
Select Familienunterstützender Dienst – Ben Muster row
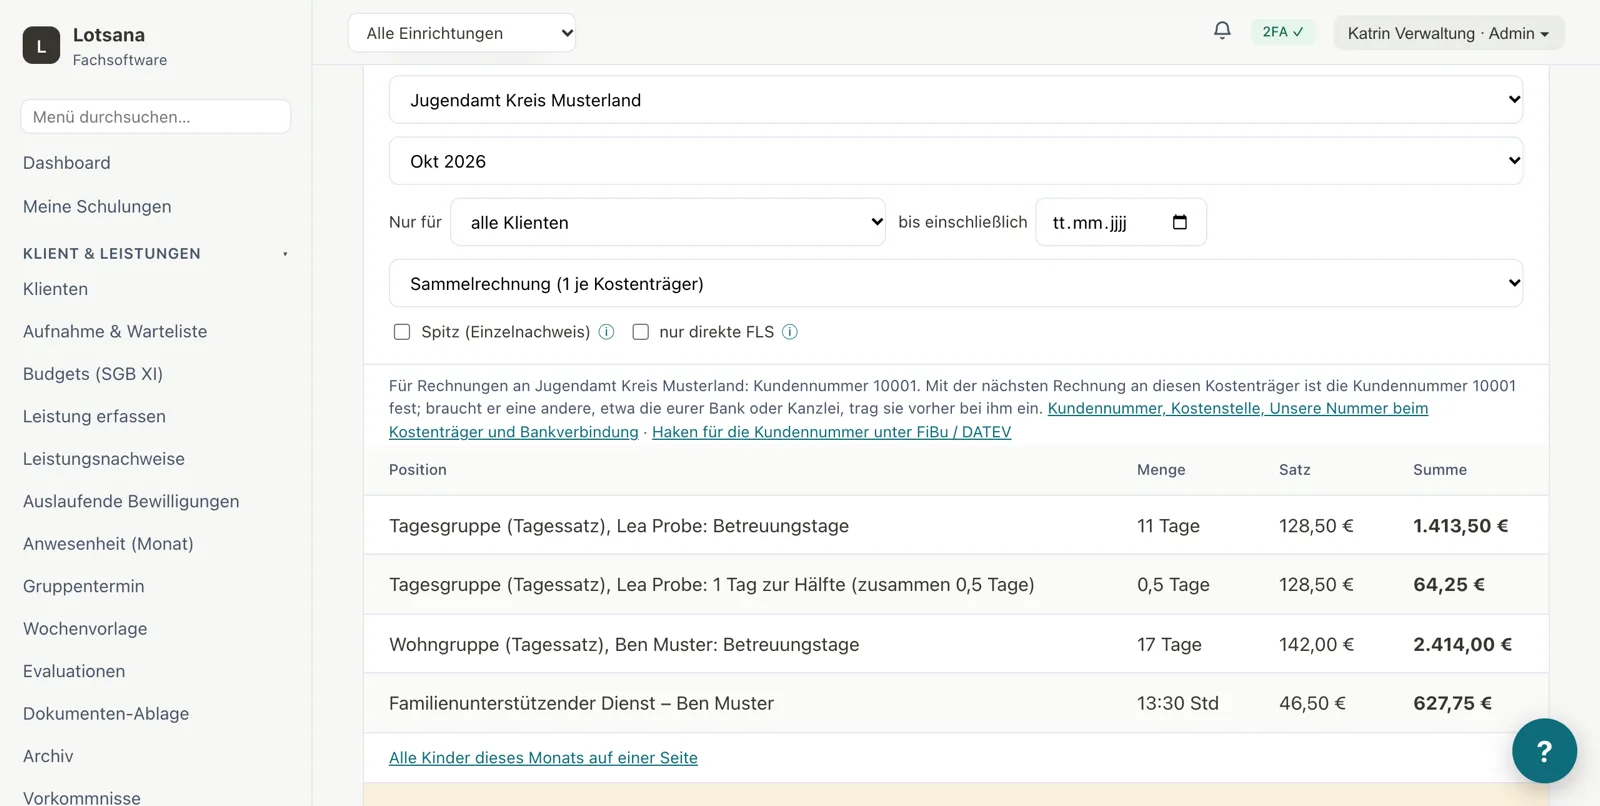[956, 704]
